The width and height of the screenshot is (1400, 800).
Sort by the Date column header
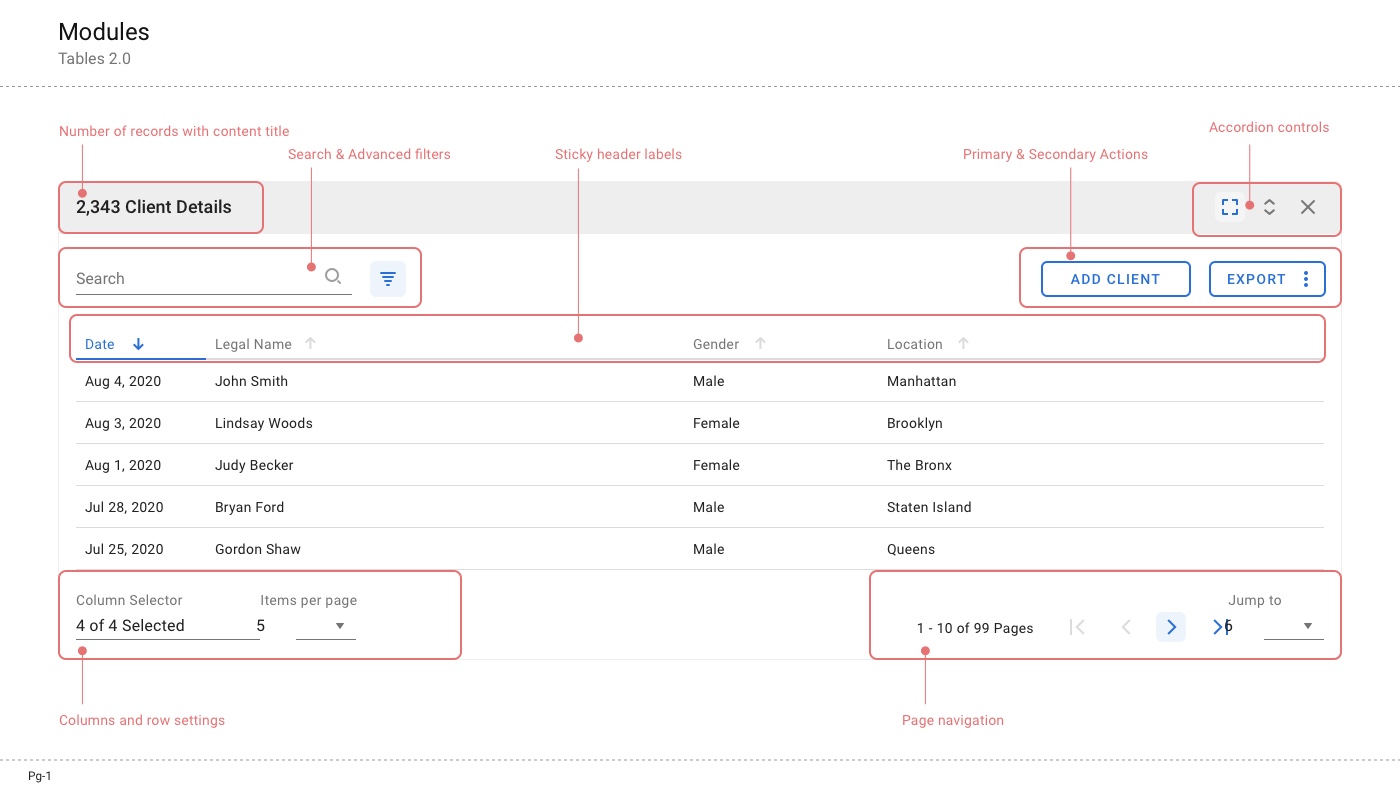coord(100,344)
